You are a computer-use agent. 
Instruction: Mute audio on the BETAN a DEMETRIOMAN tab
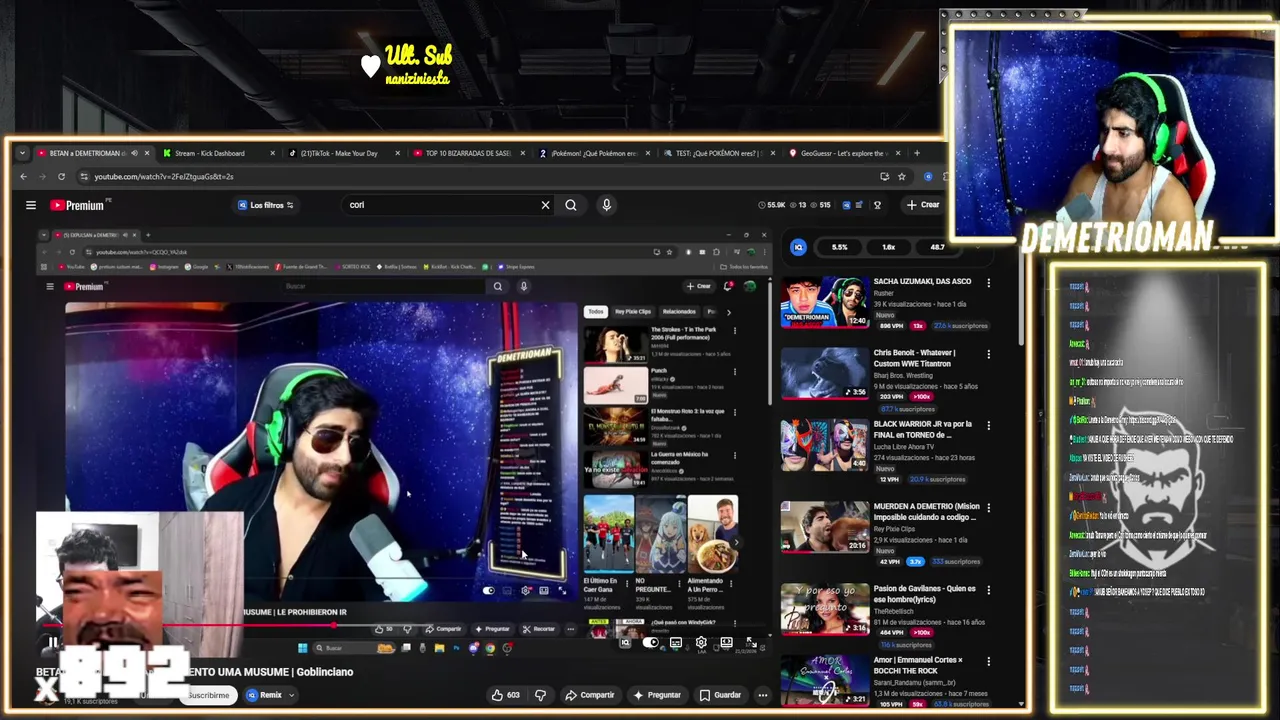point(134,153)
